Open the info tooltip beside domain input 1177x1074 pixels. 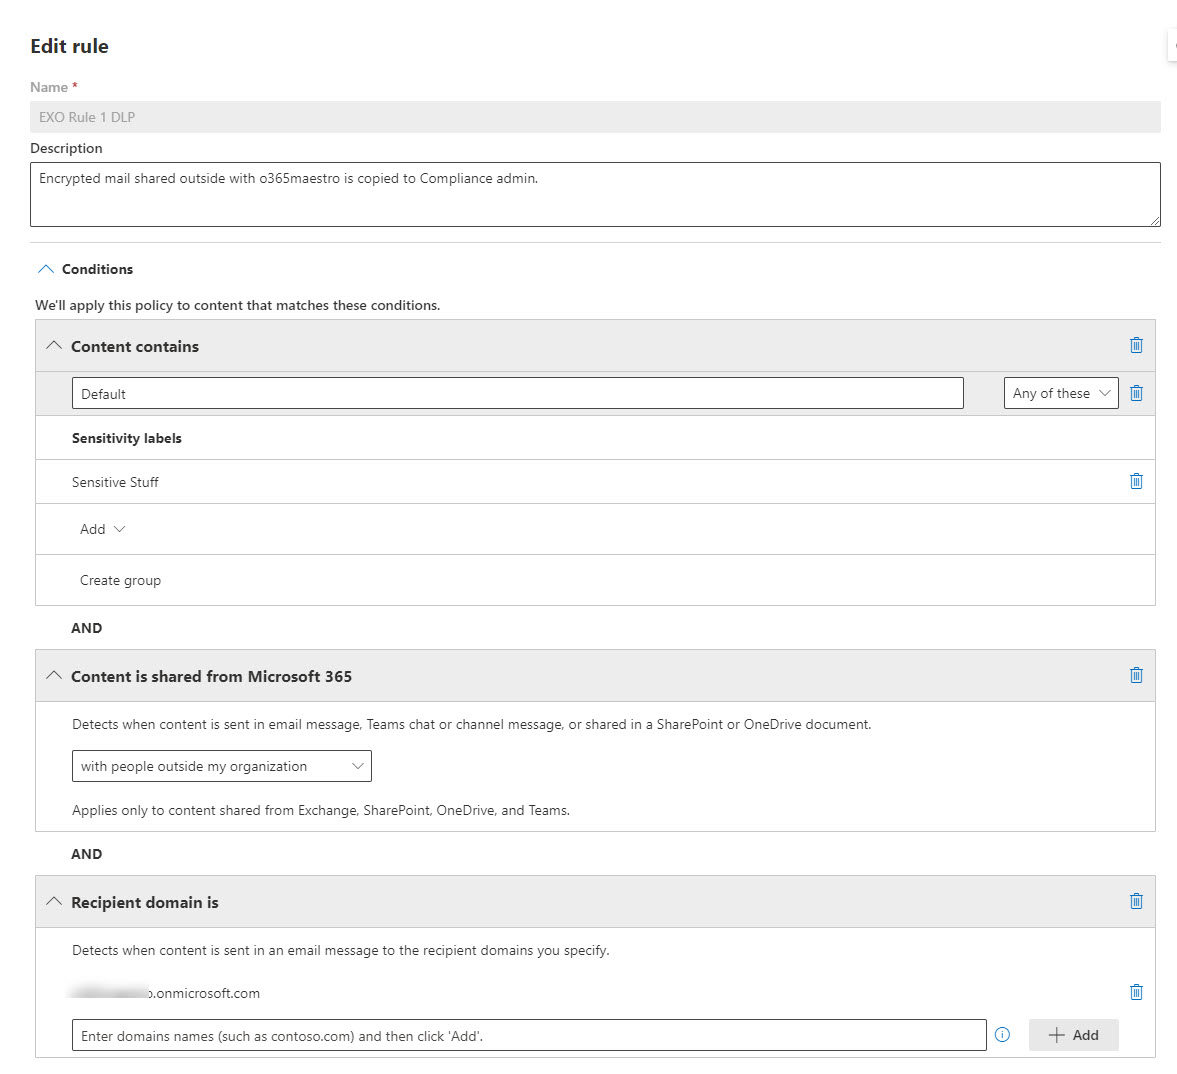point(1002,1035)
